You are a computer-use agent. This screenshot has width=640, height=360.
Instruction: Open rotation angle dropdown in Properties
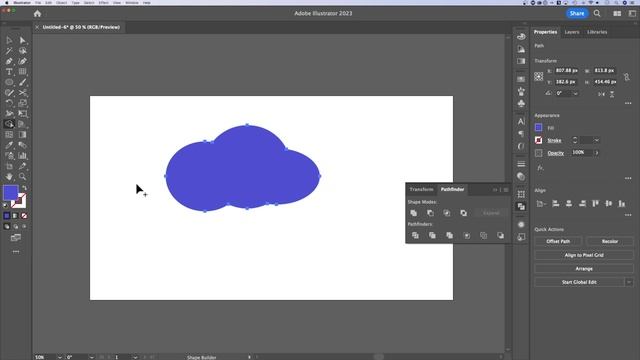576,93
